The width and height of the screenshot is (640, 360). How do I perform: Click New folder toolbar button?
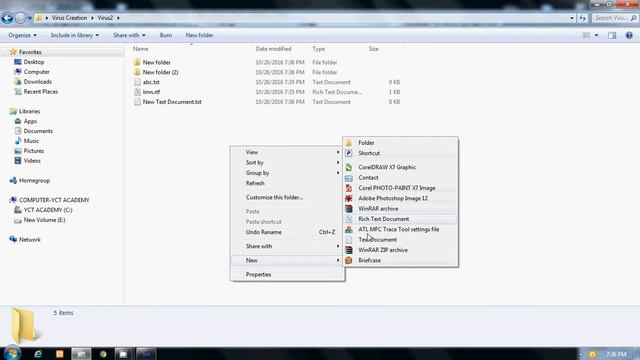[x=199, y=36]
